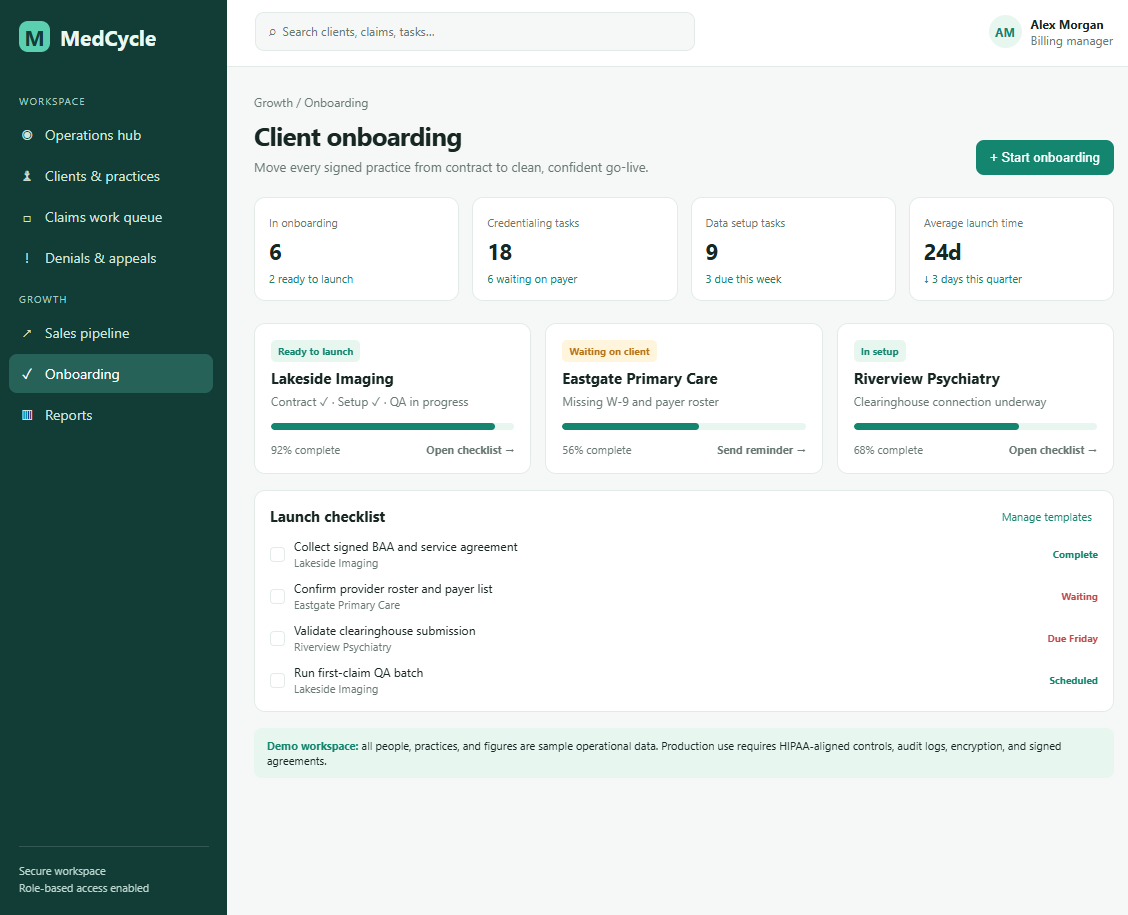This screenshot has width=1128, height=915.
Task: Select the Reports menu item
Action: click(111, 415)
